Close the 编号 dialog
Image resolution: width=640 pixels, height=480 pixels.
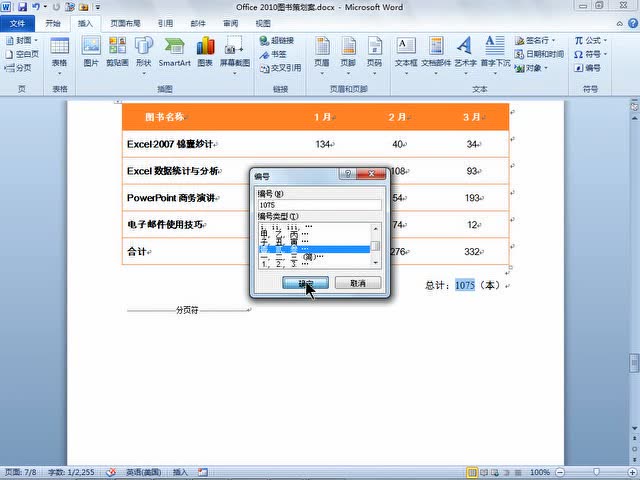tap(371, 174)
